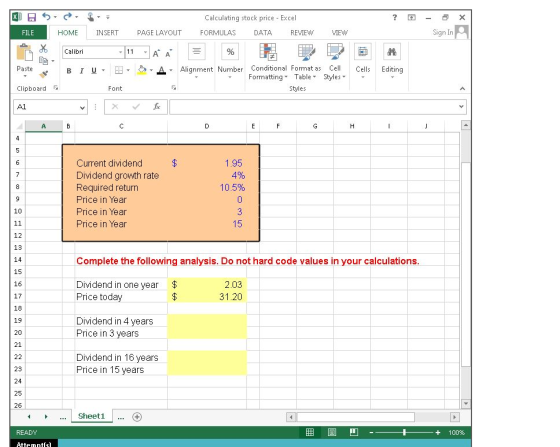Image resolution: width=560 pixels, height=447 pixels.
Task: Click the Touch/Mouse mode icon
Action: pos(91,17)
